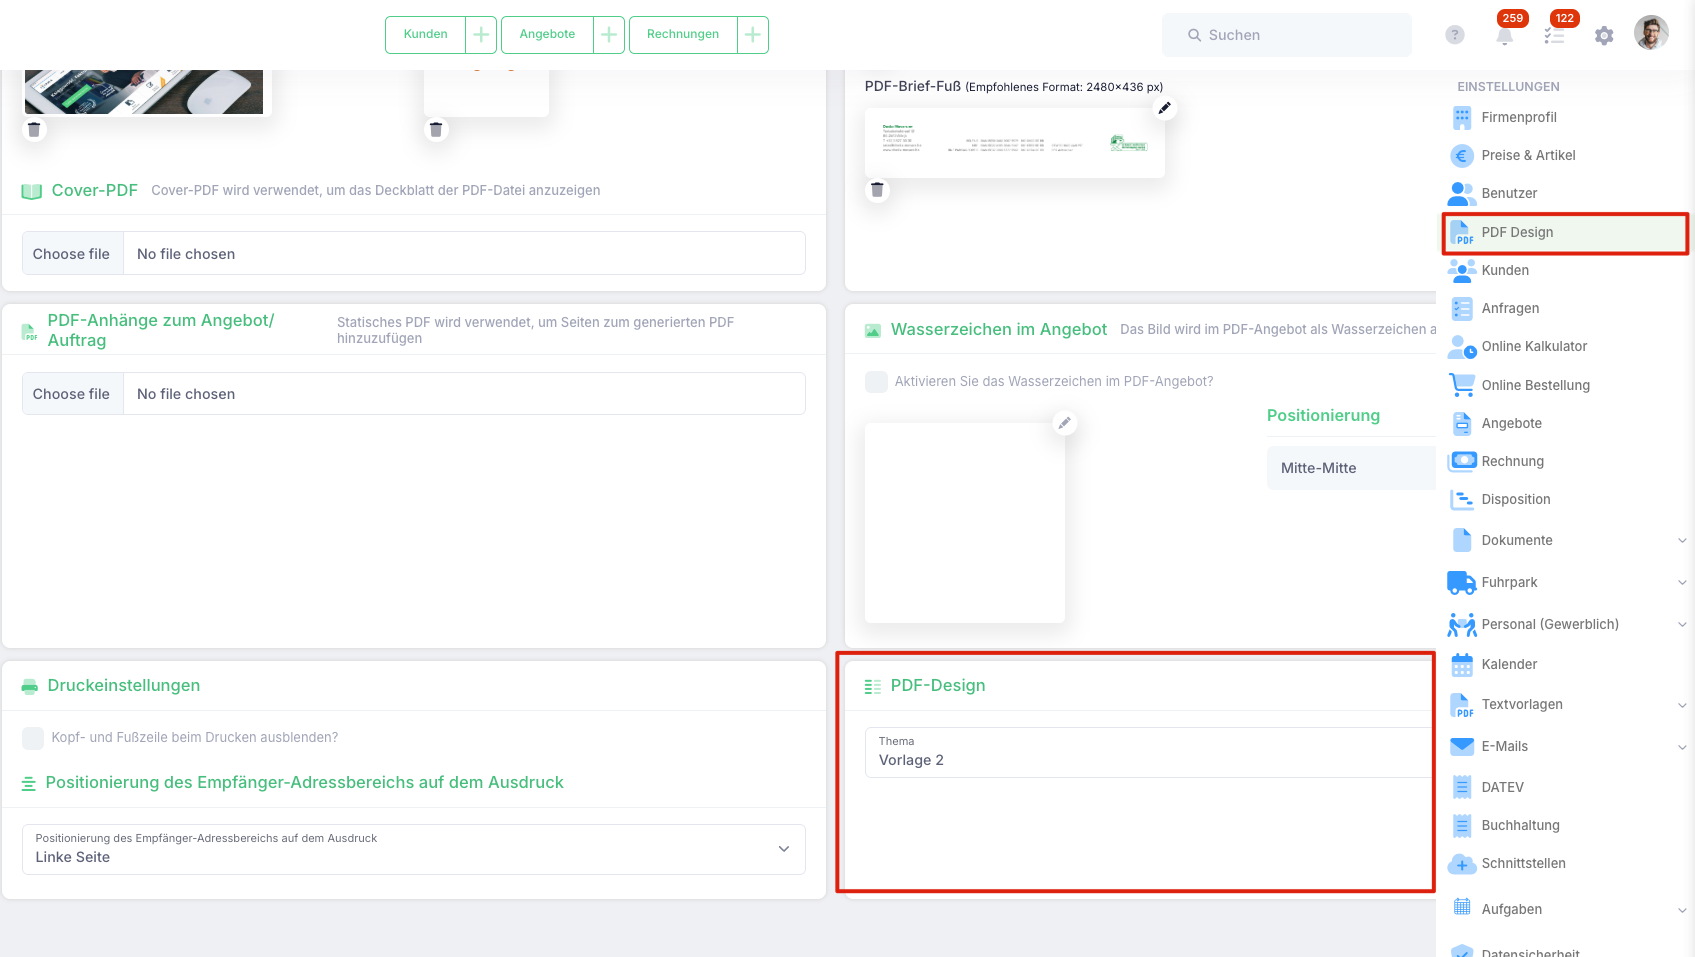Click the Suchen search field
The height and width of the screenshot is (957, 1695).
[1287, 35]
